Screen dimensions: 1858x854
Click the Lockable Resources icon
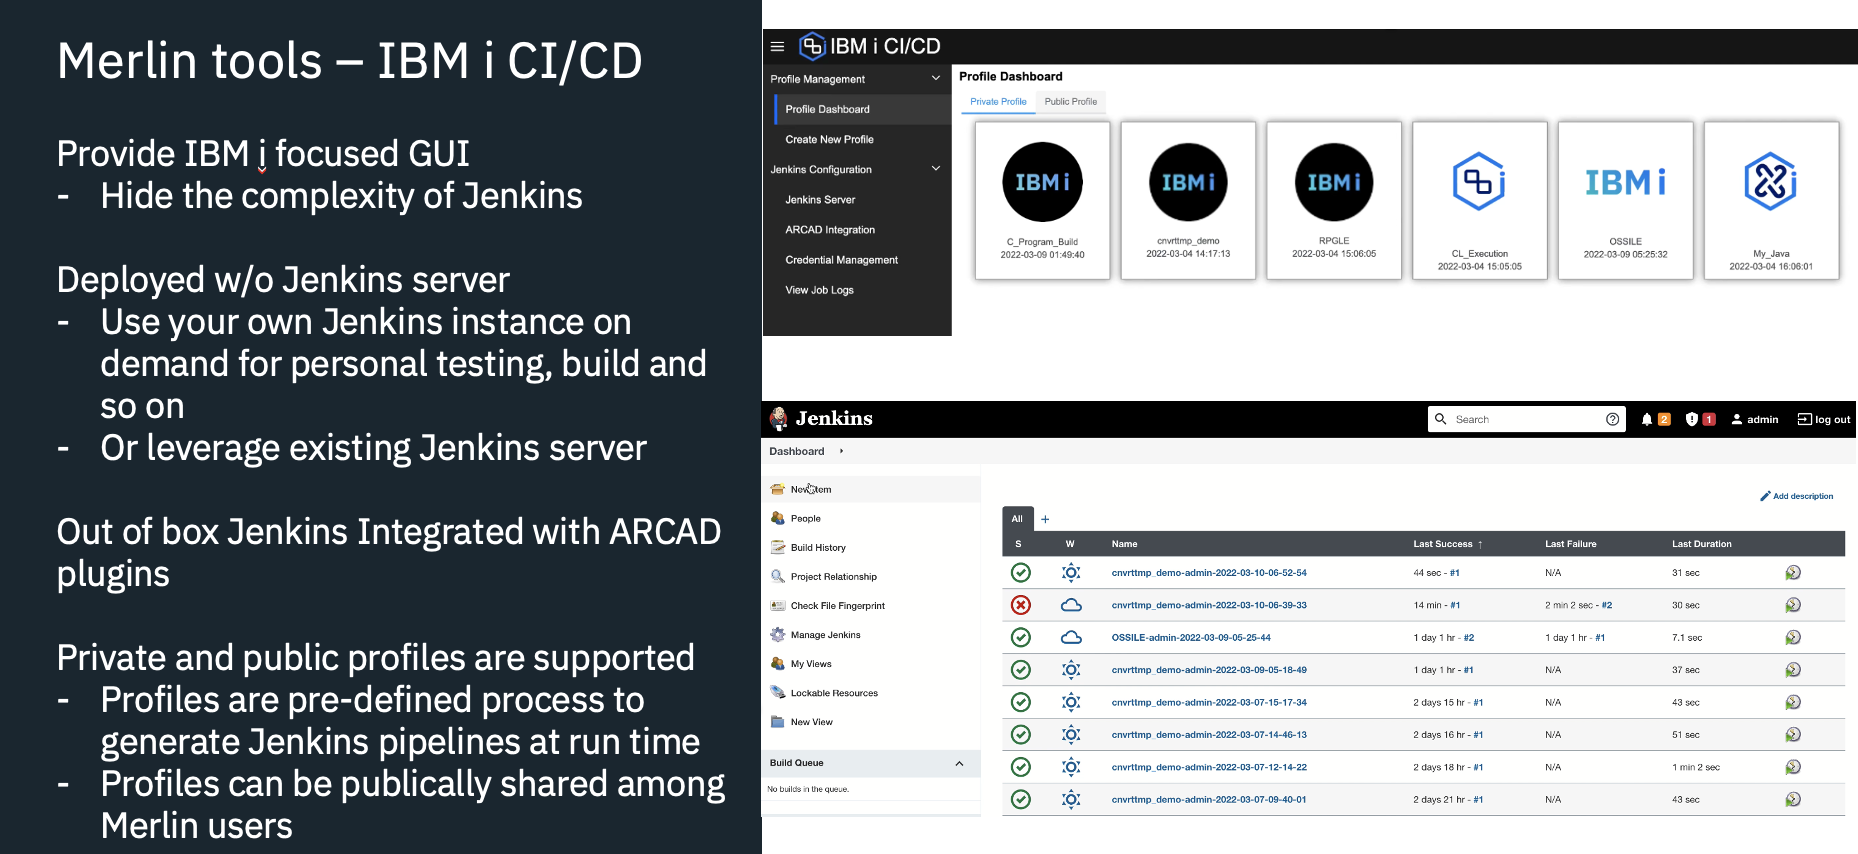(778, 692)
